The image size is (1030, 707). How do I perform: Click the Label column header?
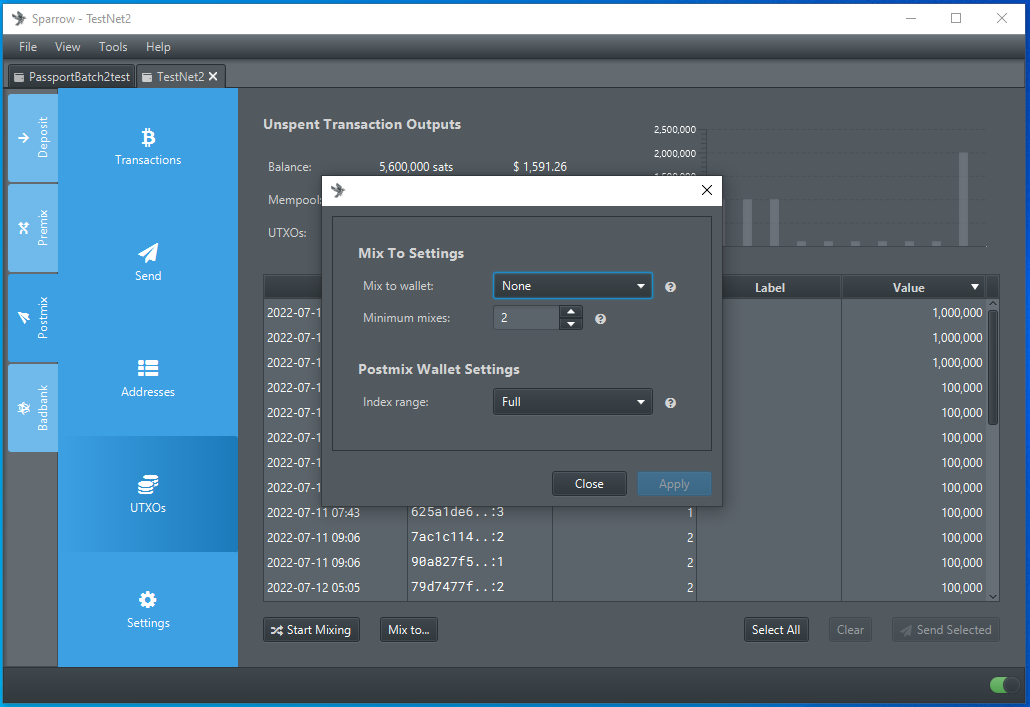770,287
